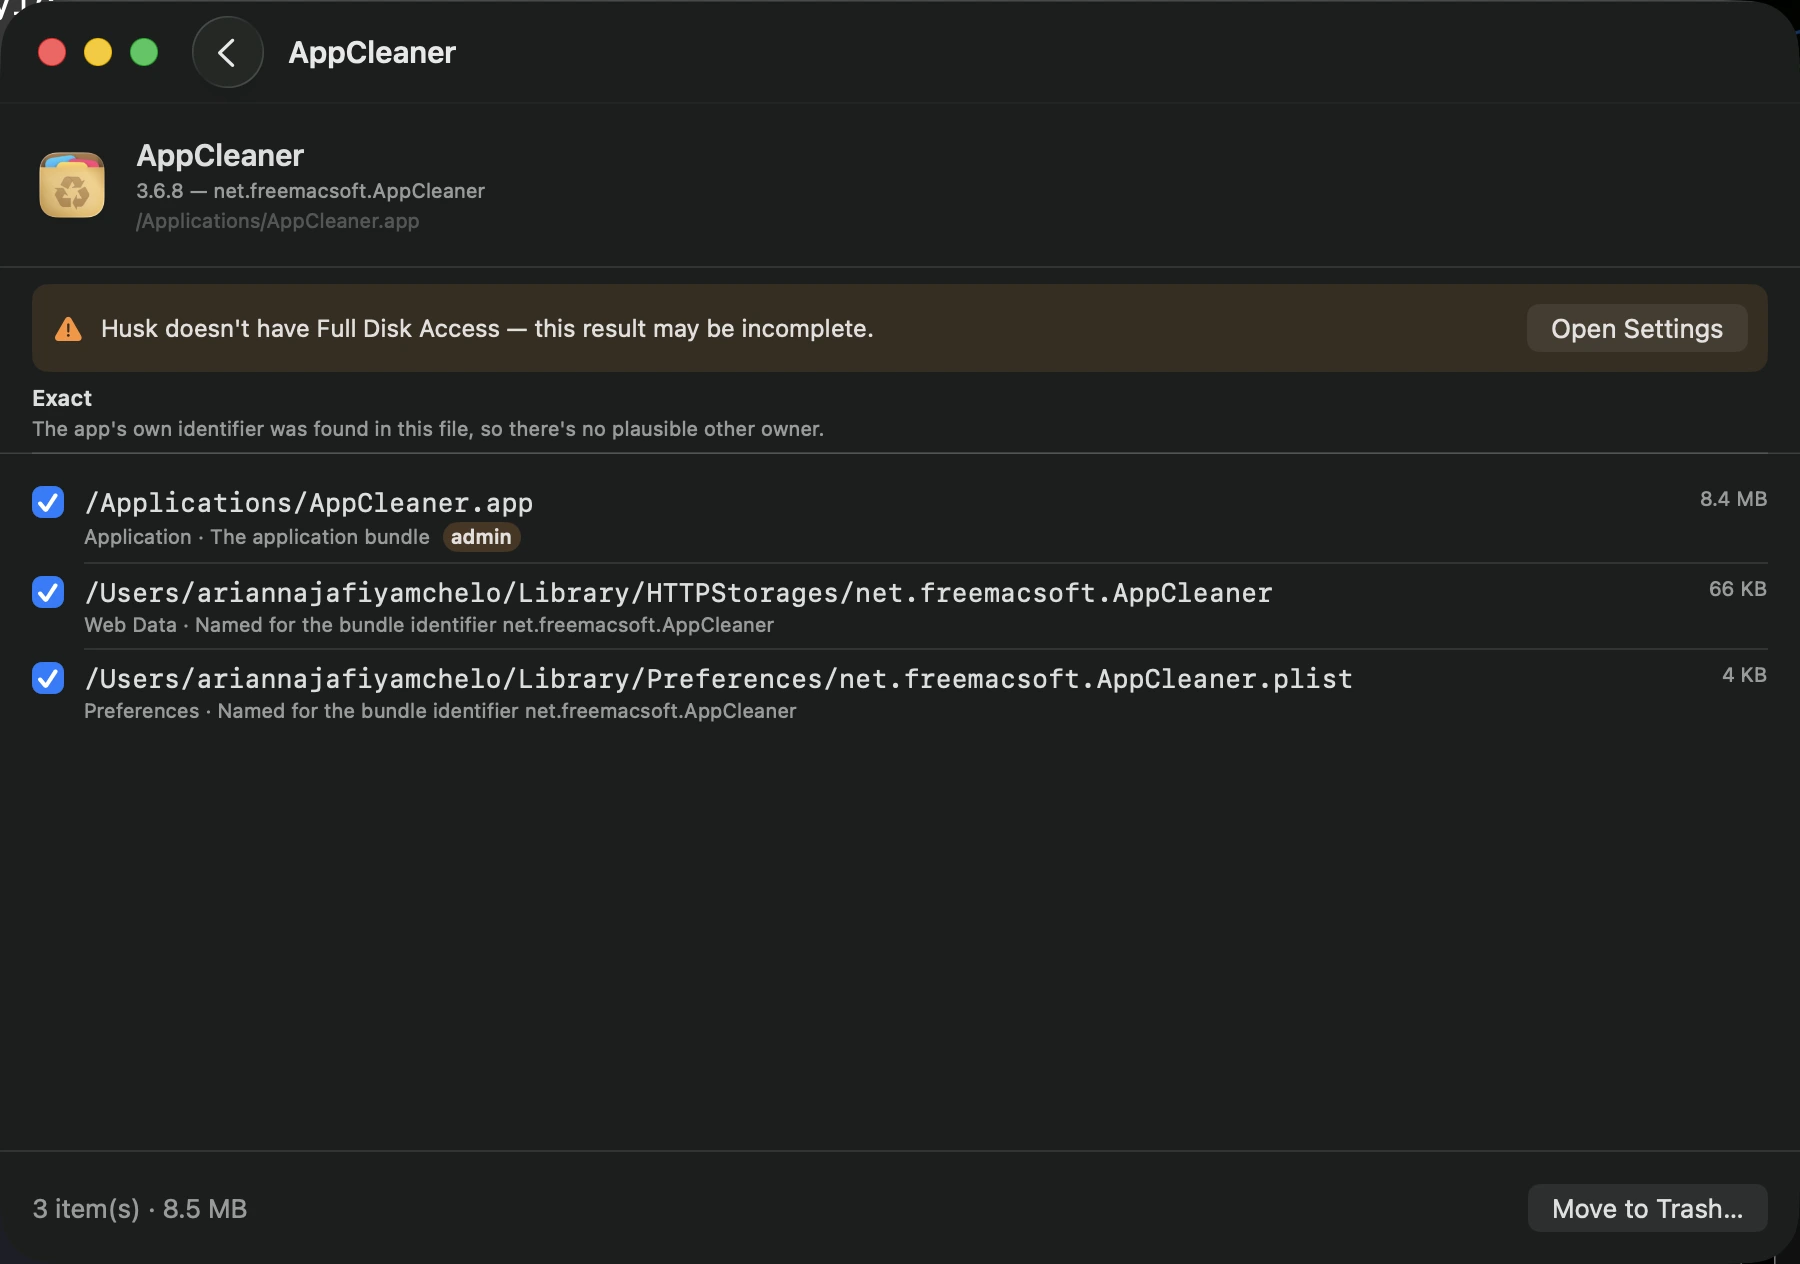Click the large AppCleaner app name heading
1800x1264 pixels.
(220, 156)
